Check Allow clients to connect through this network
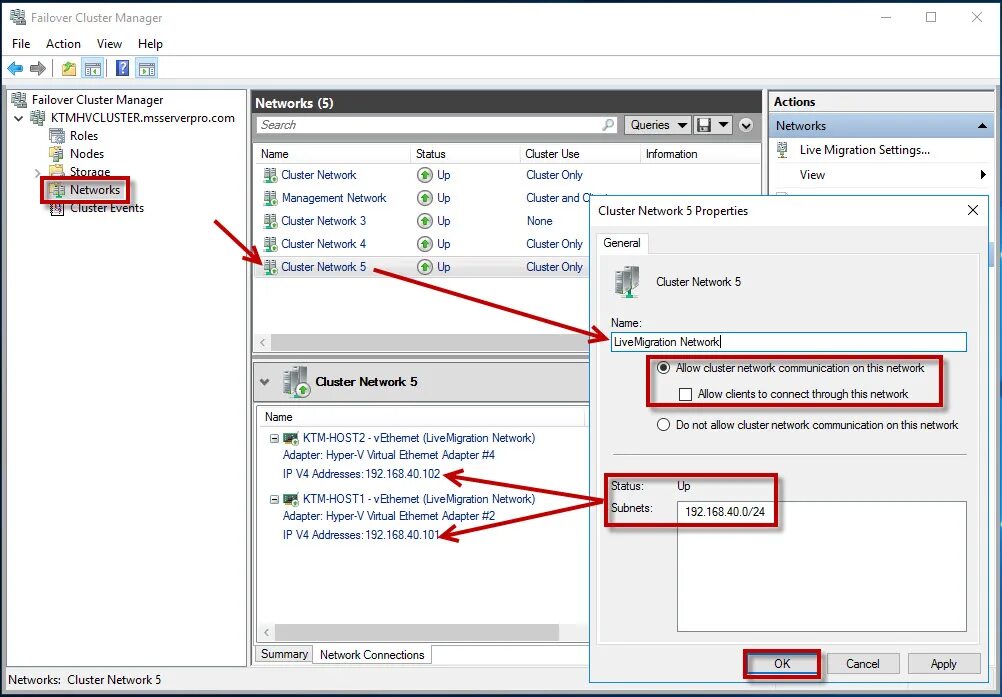 685,394
